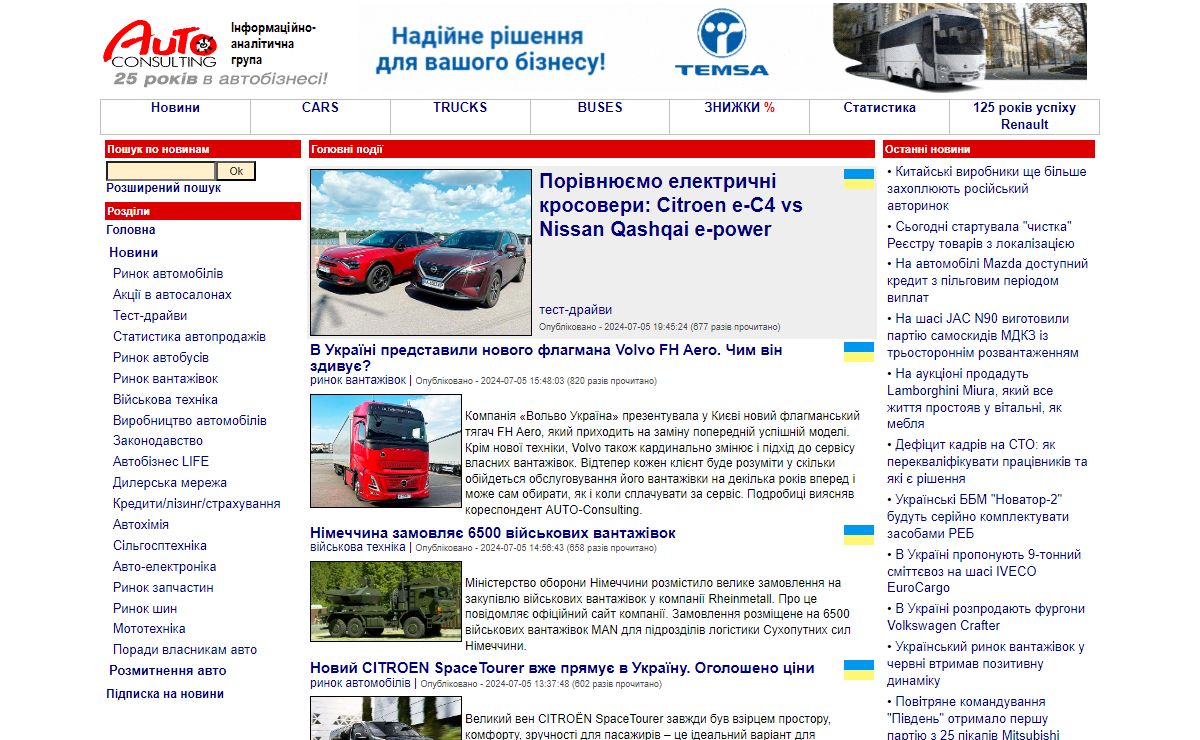Open Ринок автобусів category
1200x740 pixels.
point(161,358)
